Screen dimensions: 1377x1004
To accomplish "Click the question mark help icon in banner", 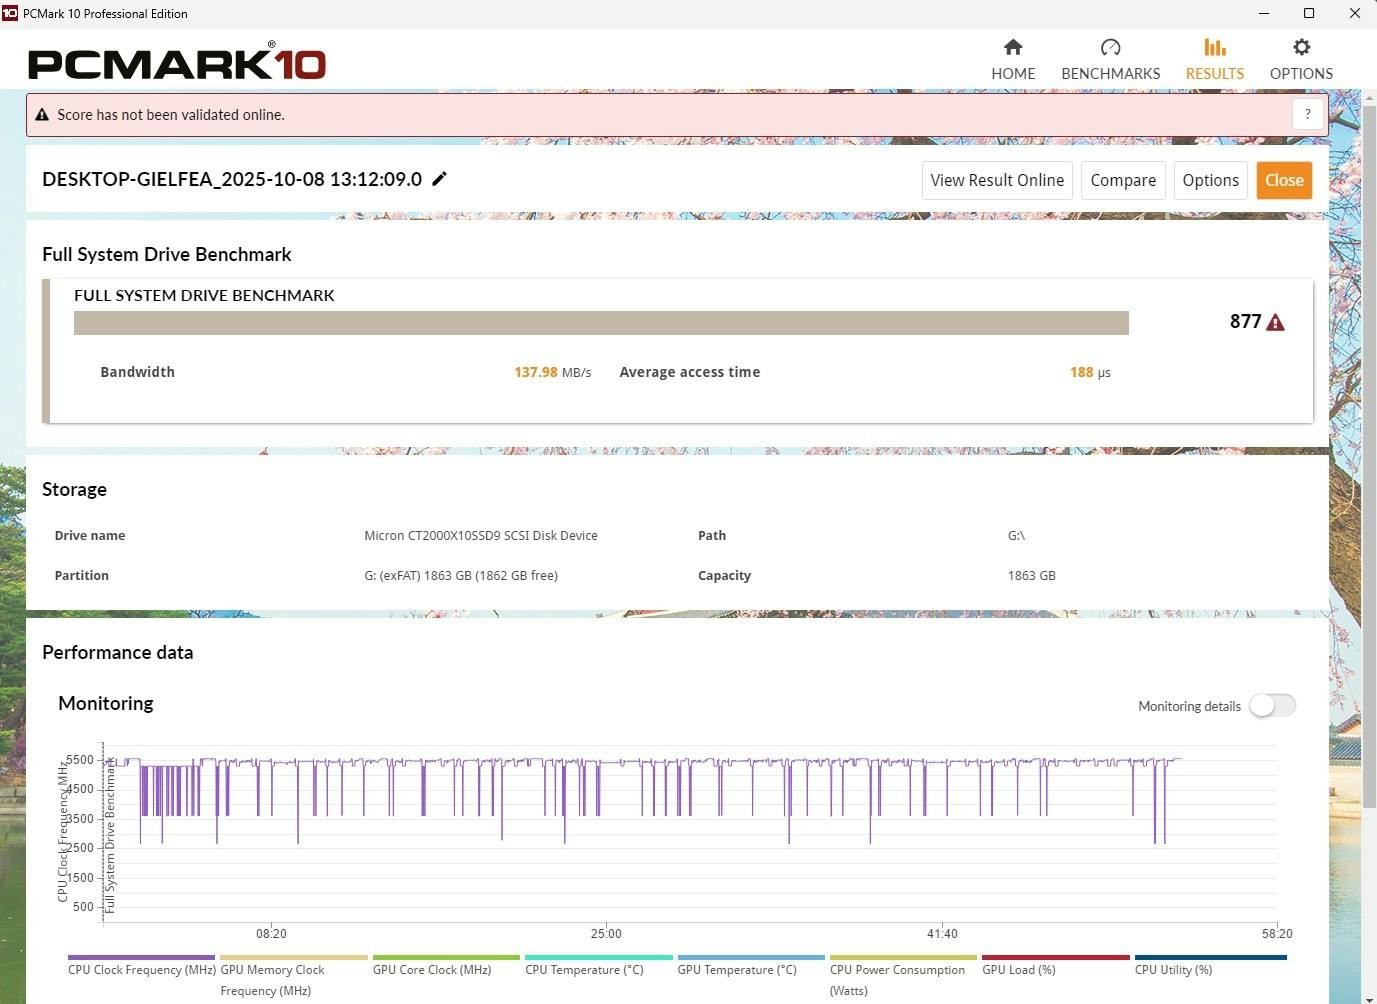I will pos(1307,114).
